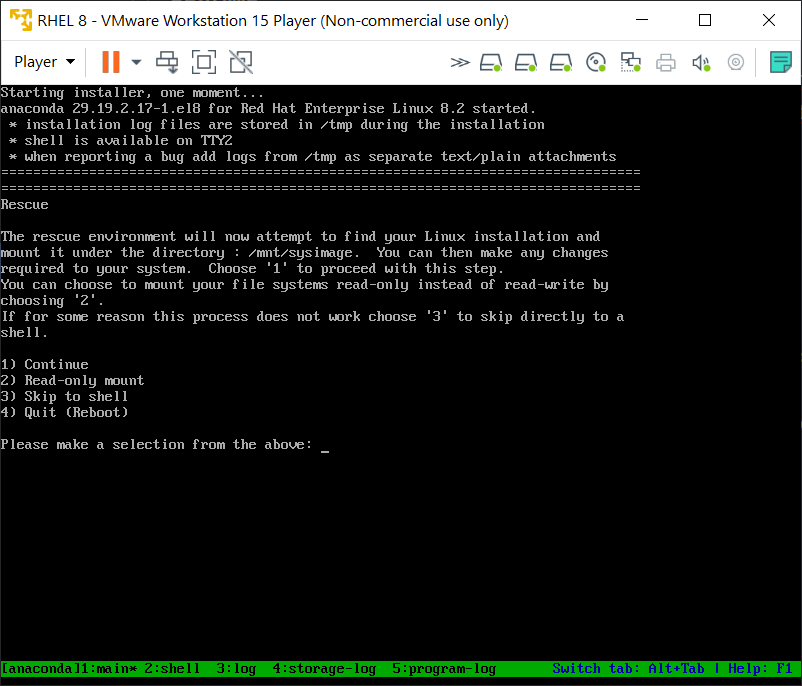Screen dimensions: 802x686
Task: Click the VMware Player title bar logo
Action: pos(20,20)
